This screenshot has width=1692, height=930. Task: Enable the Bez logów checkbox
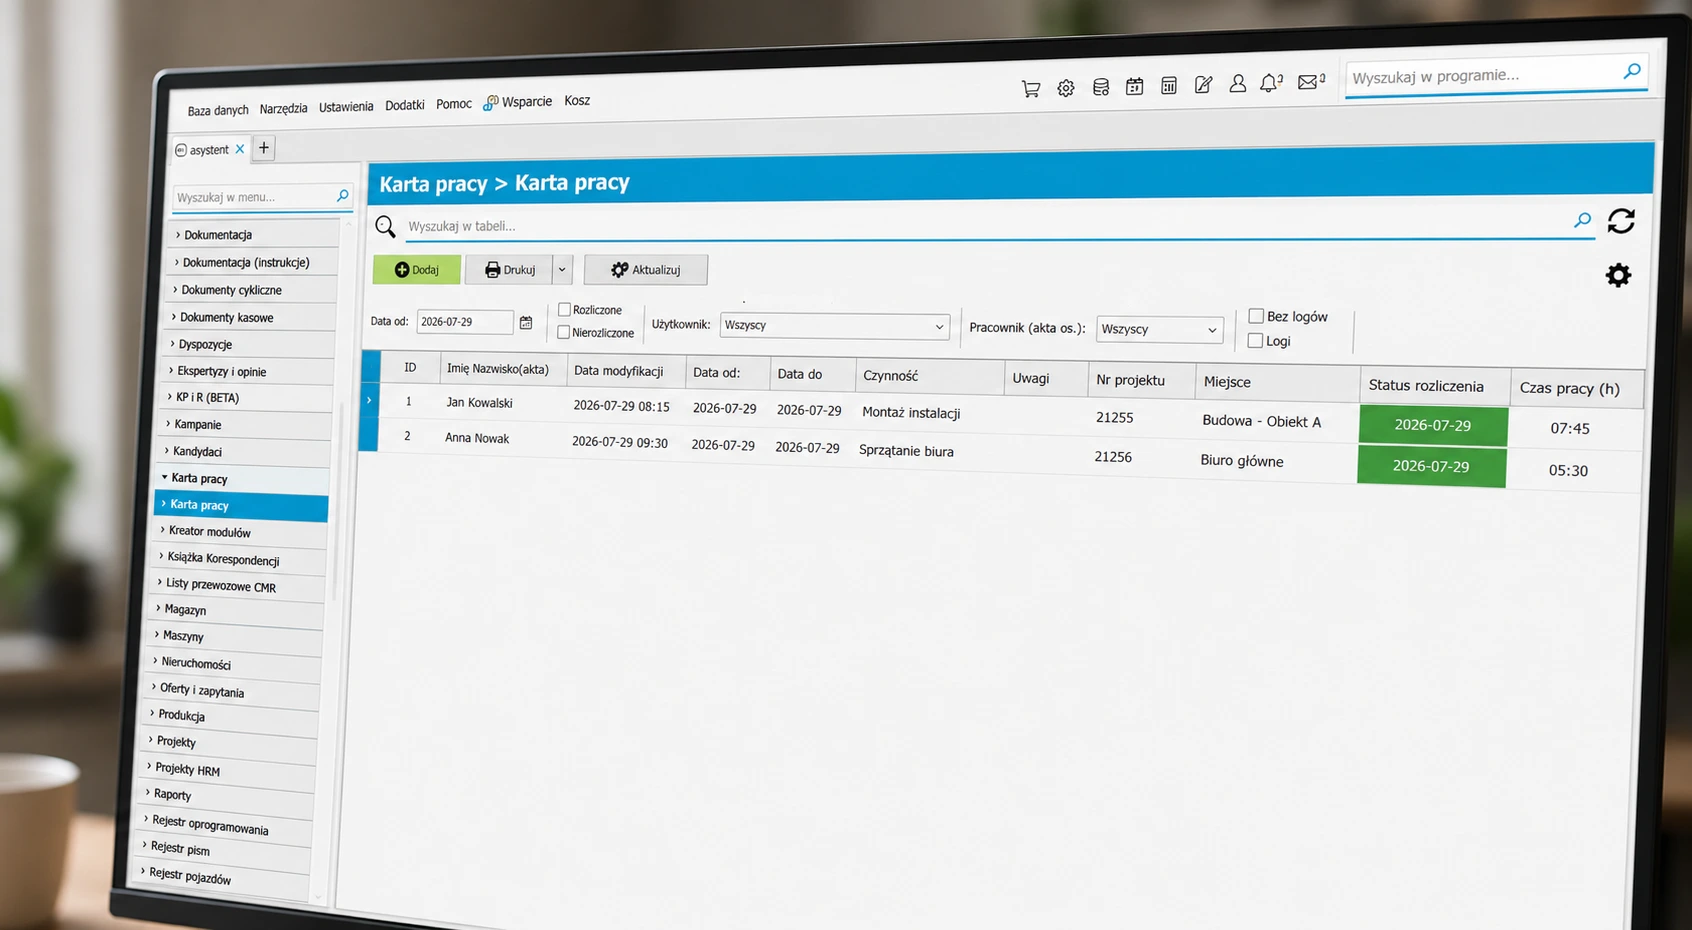click(1256, 316)
